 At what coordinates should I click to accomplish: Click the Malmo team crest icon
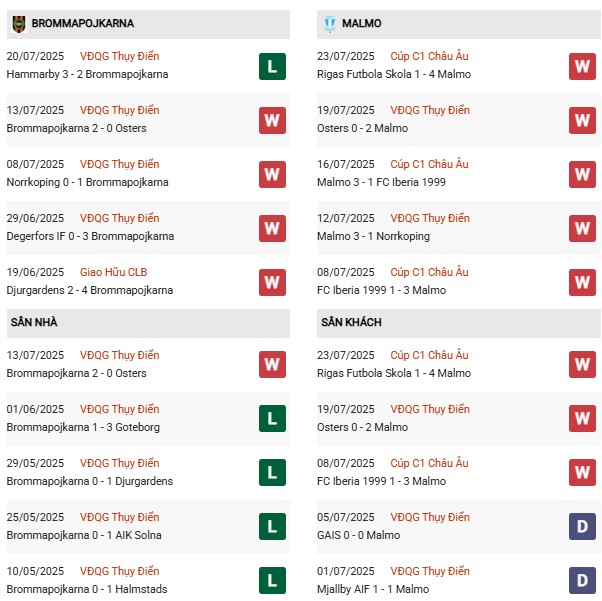click(329, 23)
